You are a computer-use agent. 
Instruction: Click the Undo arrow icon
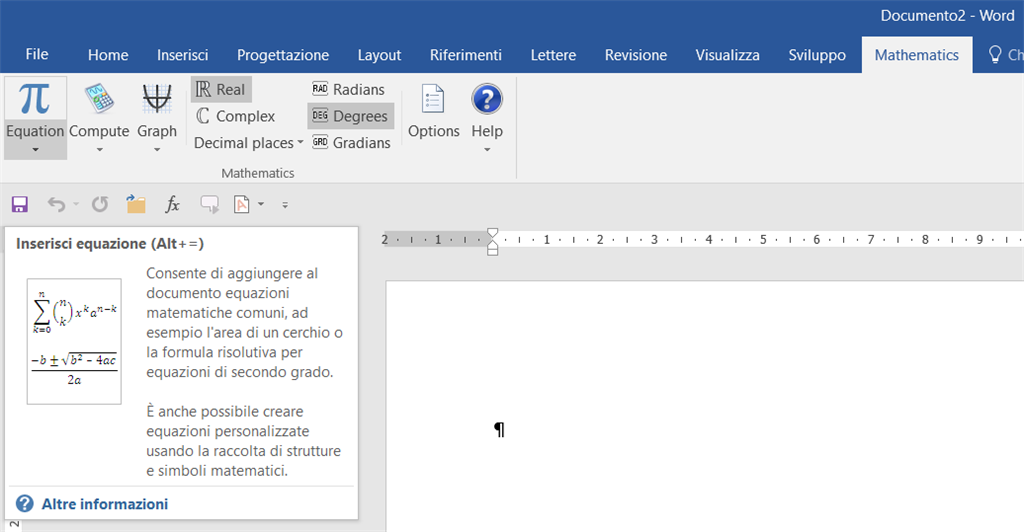point(57,205)
